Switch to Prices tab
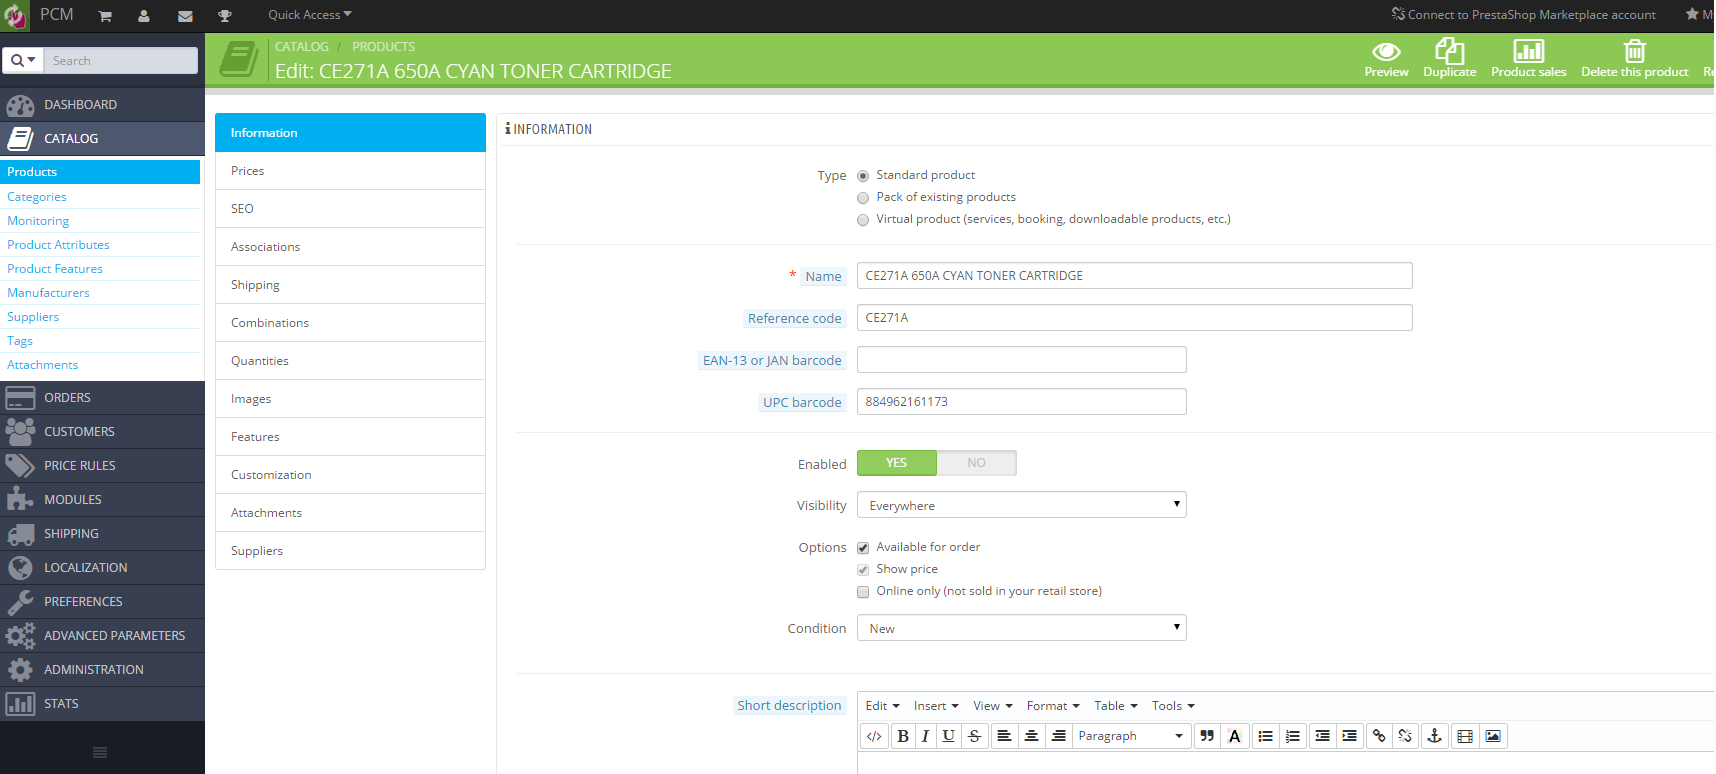 pyautogui.click(x=350, y=171)
